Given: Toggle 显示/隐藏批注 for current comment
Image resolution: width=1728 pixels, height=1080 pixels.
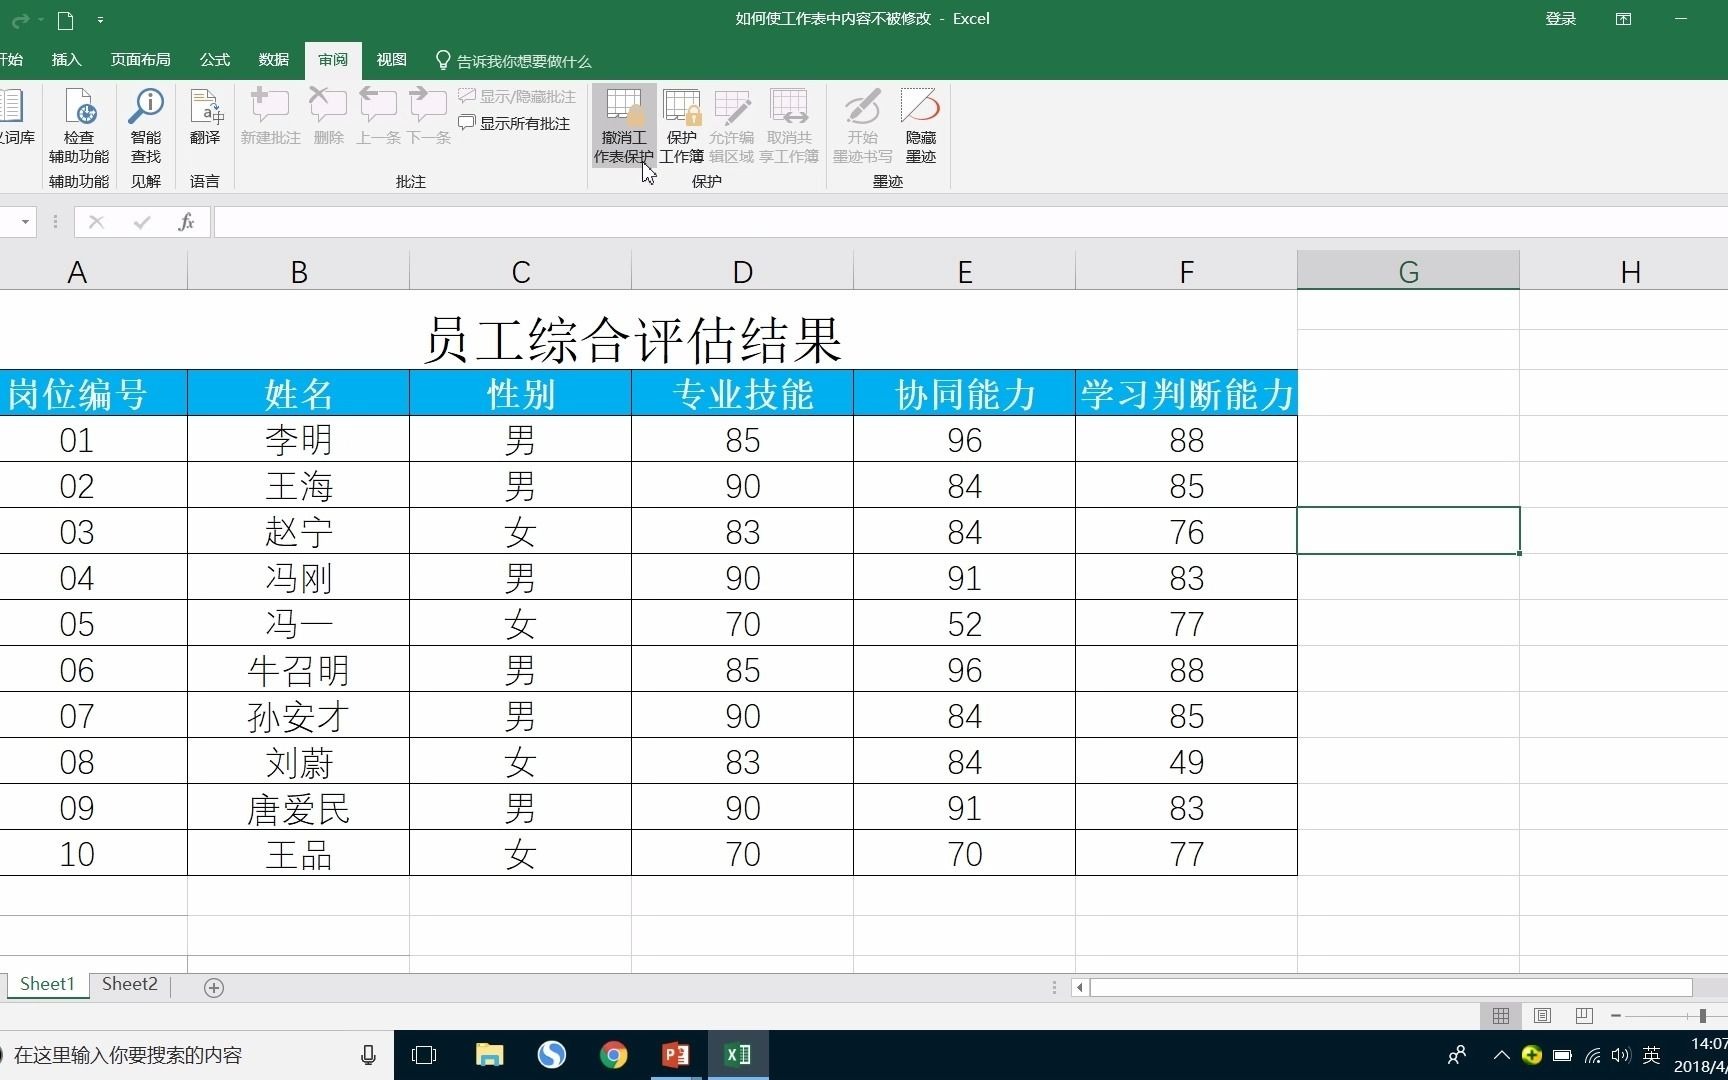Looking at the screenshot, I should pos(516,96).
